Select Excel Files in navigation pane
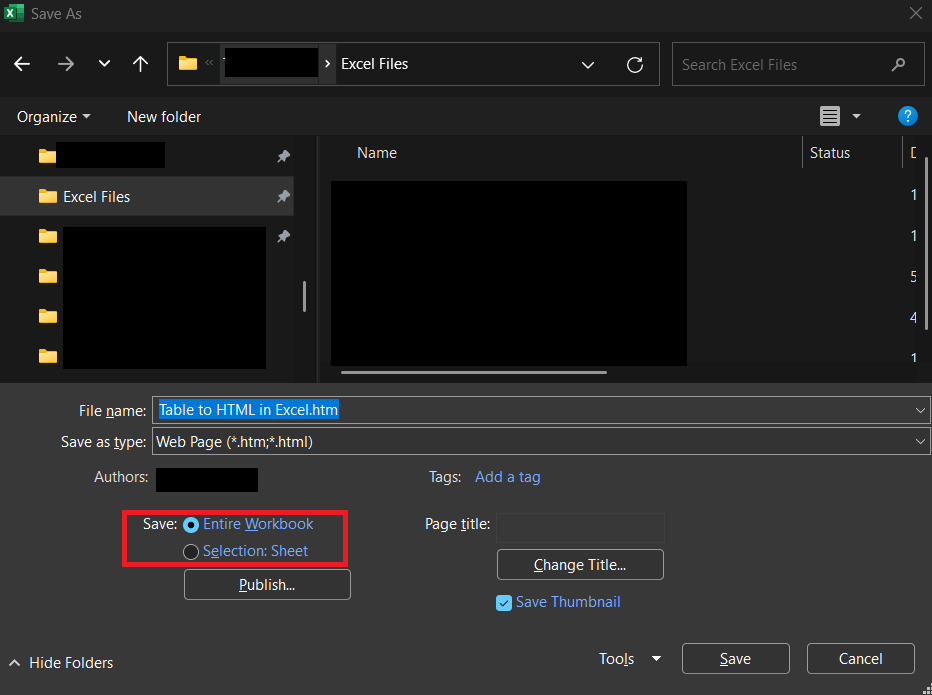 [x=147, y=196]
